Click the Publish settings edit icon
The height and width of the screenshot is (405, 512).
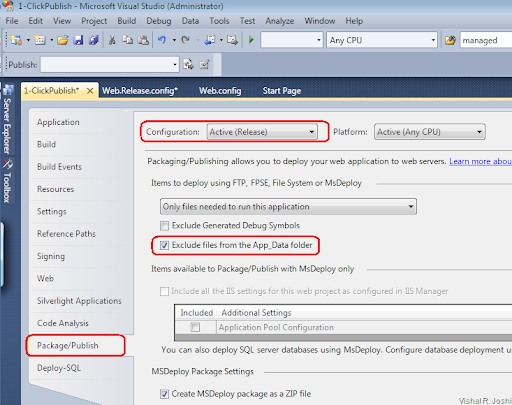coord(205,64)
